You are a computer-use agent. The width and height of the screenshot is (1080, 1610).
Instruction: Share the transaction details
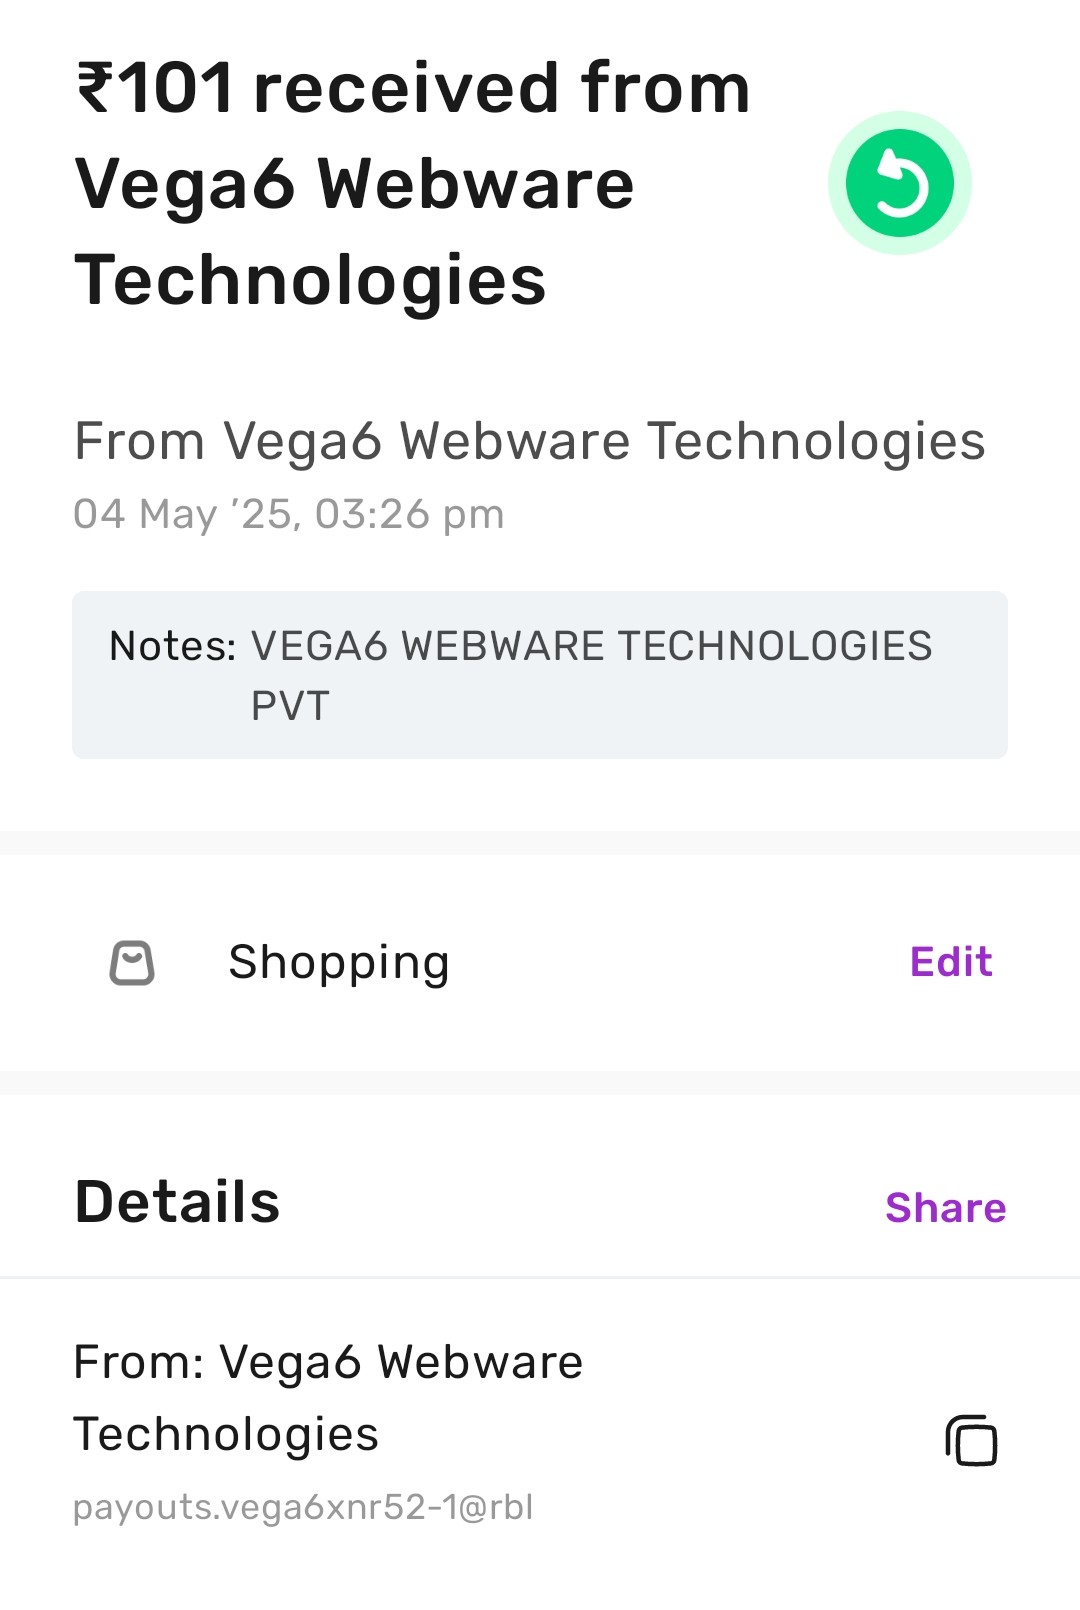(945, 1208)
